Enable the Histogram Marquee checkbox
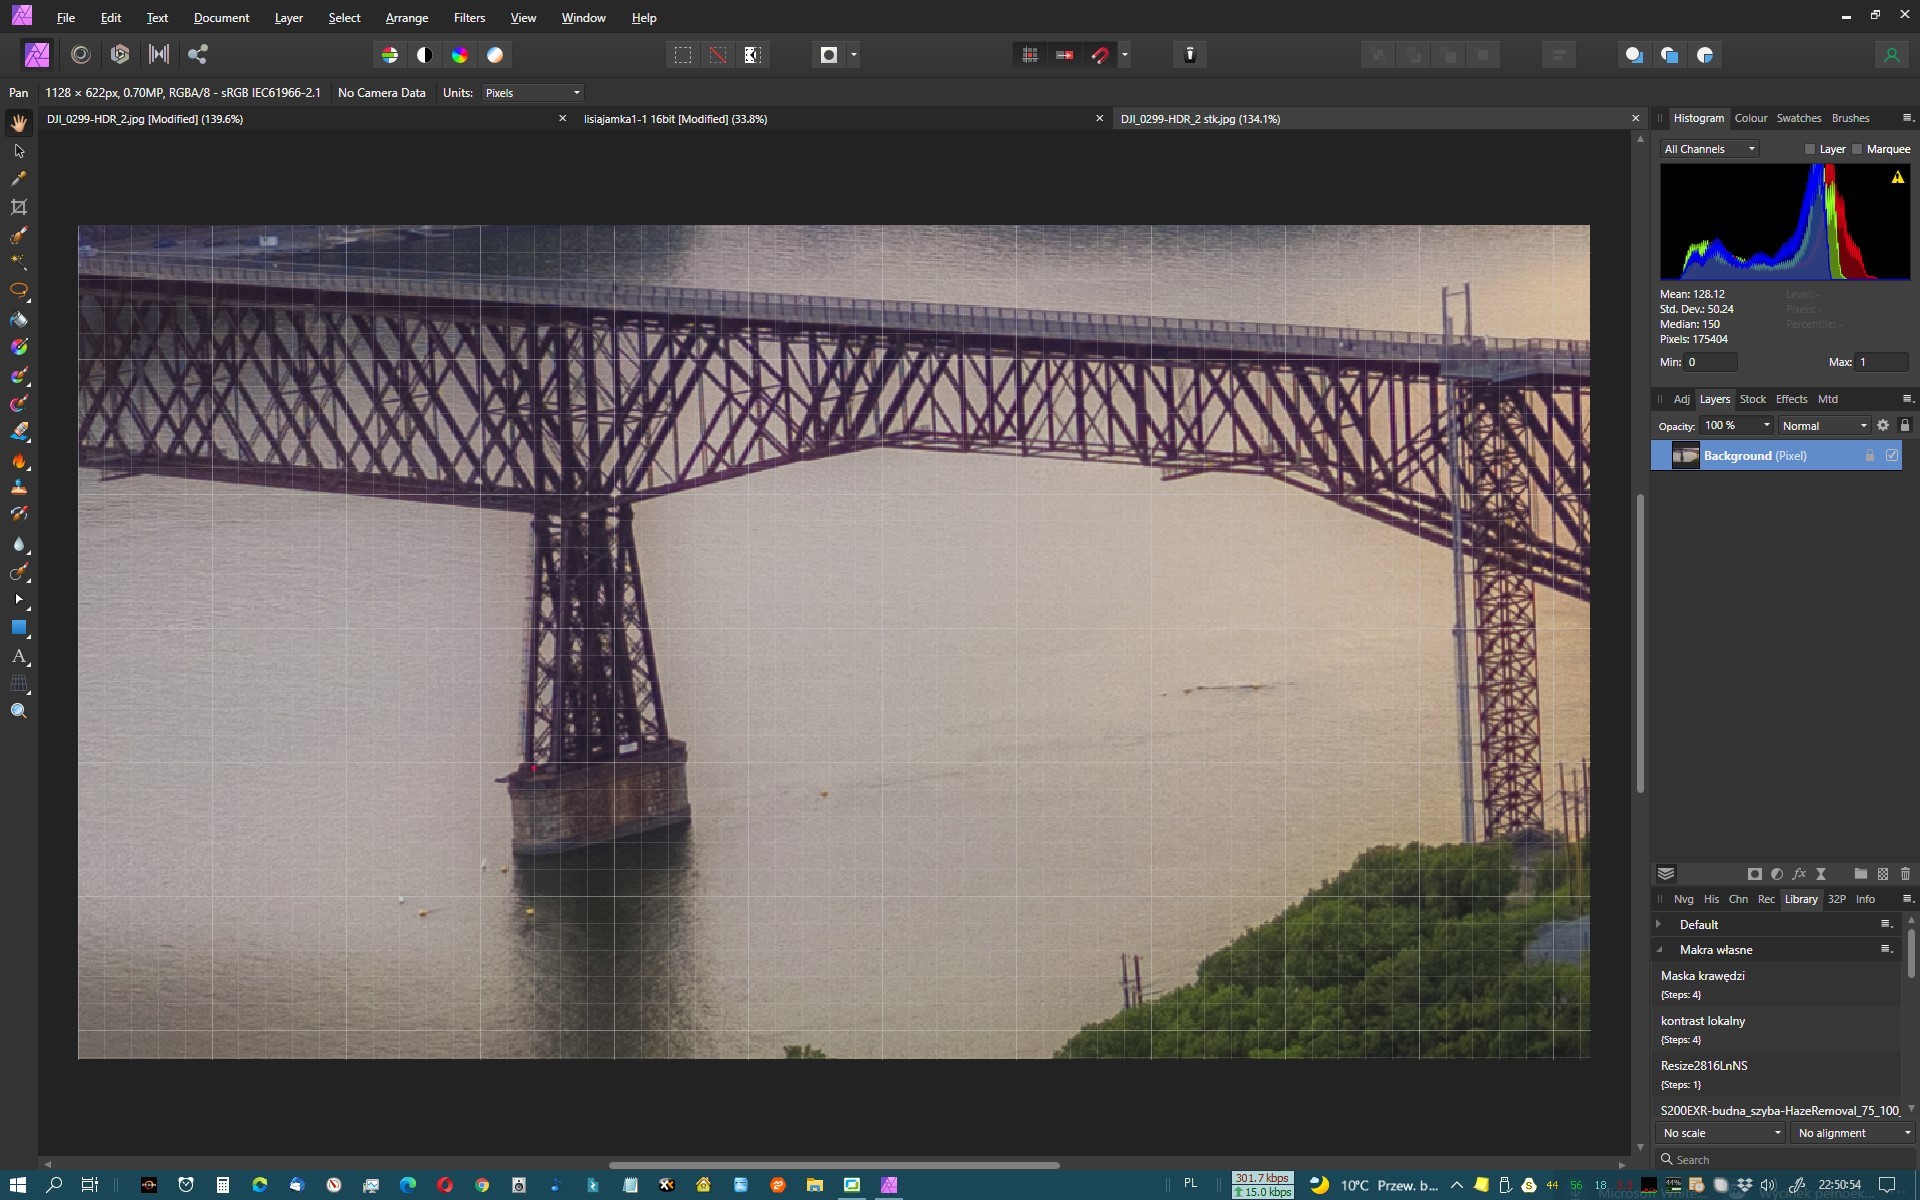 click(1857, 149)
